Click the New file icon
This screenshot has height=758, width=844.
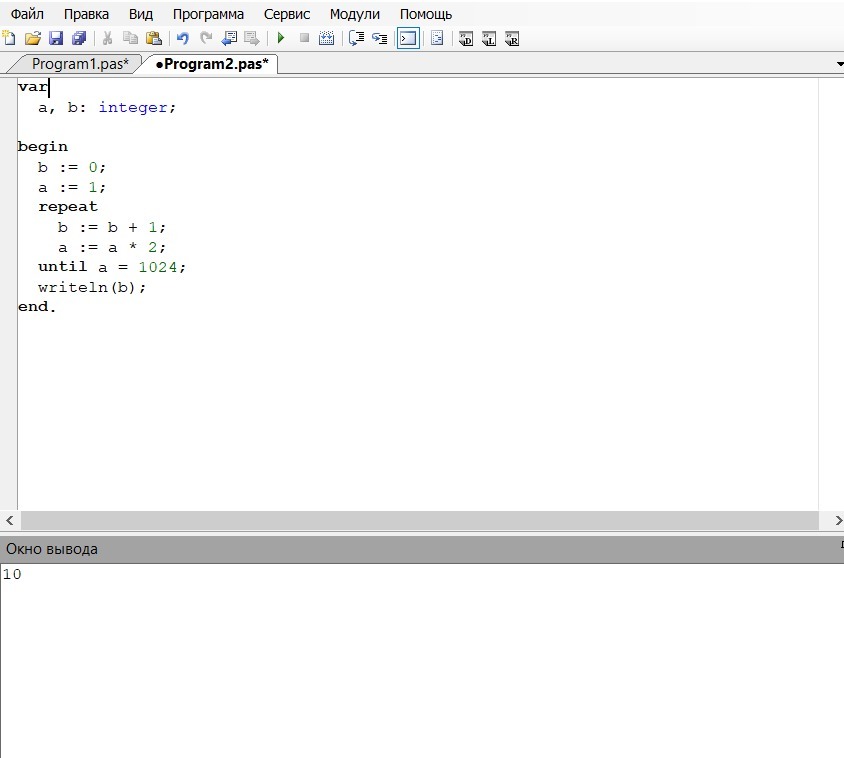pos(9,39)
